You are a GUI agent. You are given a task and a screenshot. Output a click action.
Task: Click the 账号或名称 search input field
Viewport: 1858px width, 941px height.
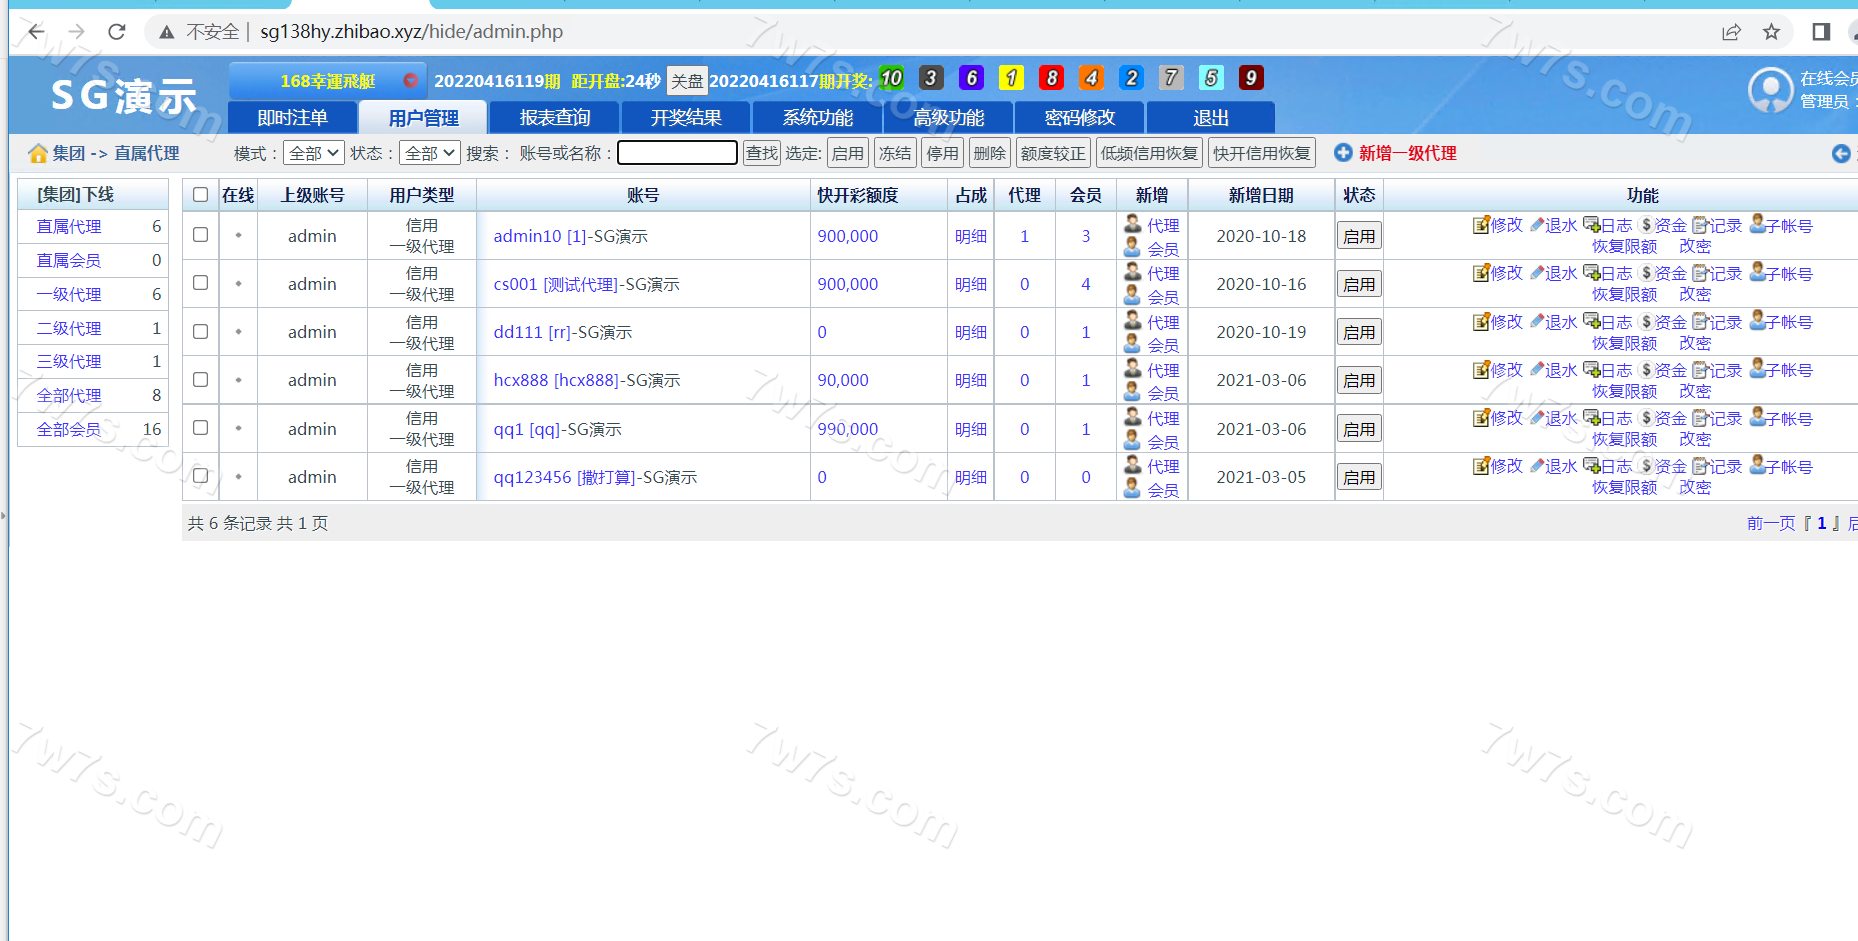tap(677, 153)
